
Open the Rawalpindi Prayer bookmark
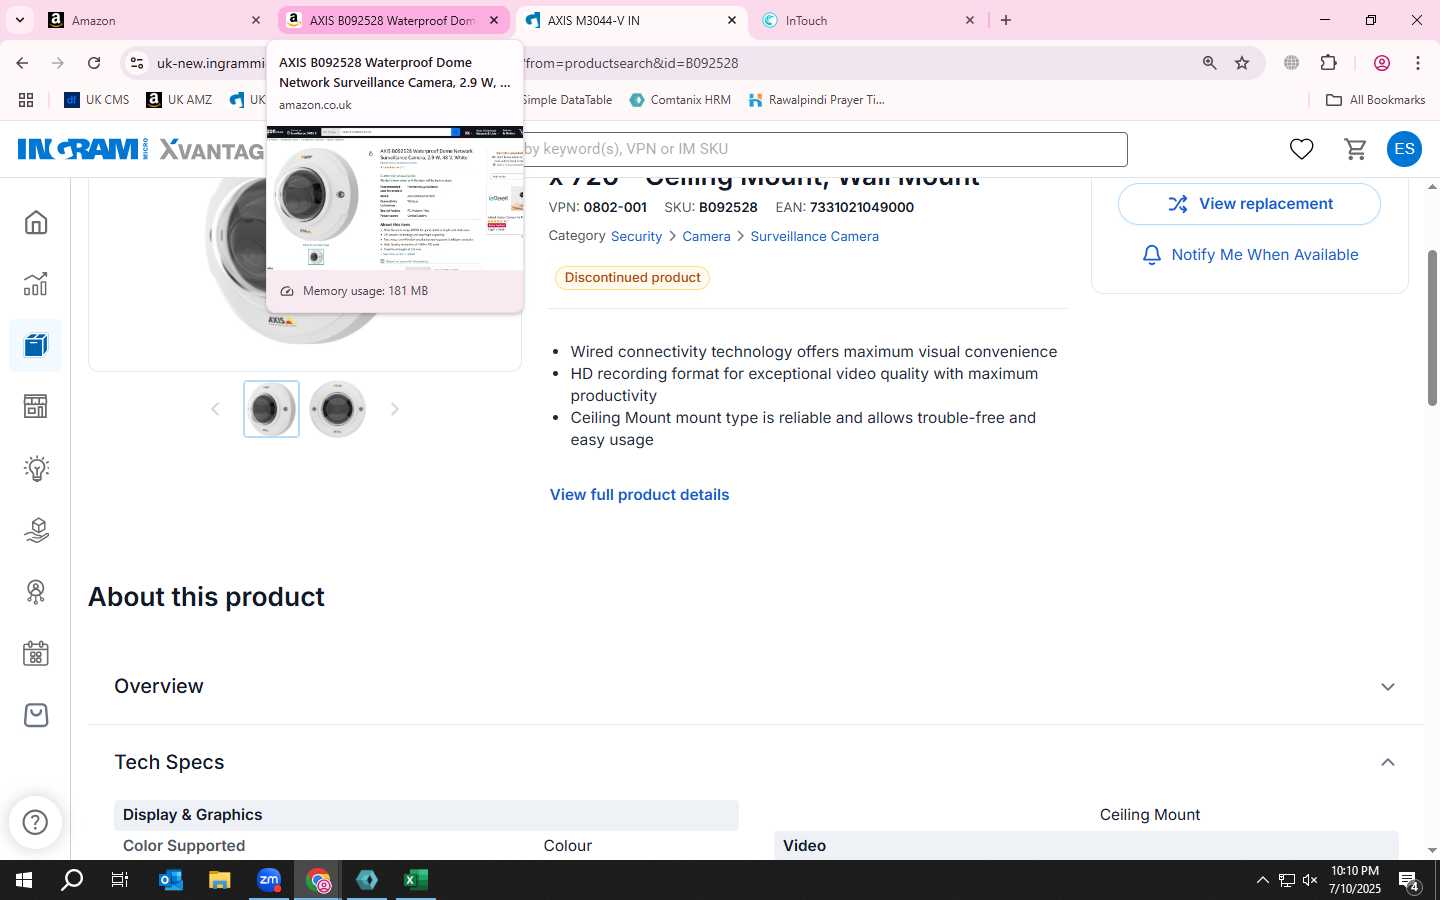(816, 100)
